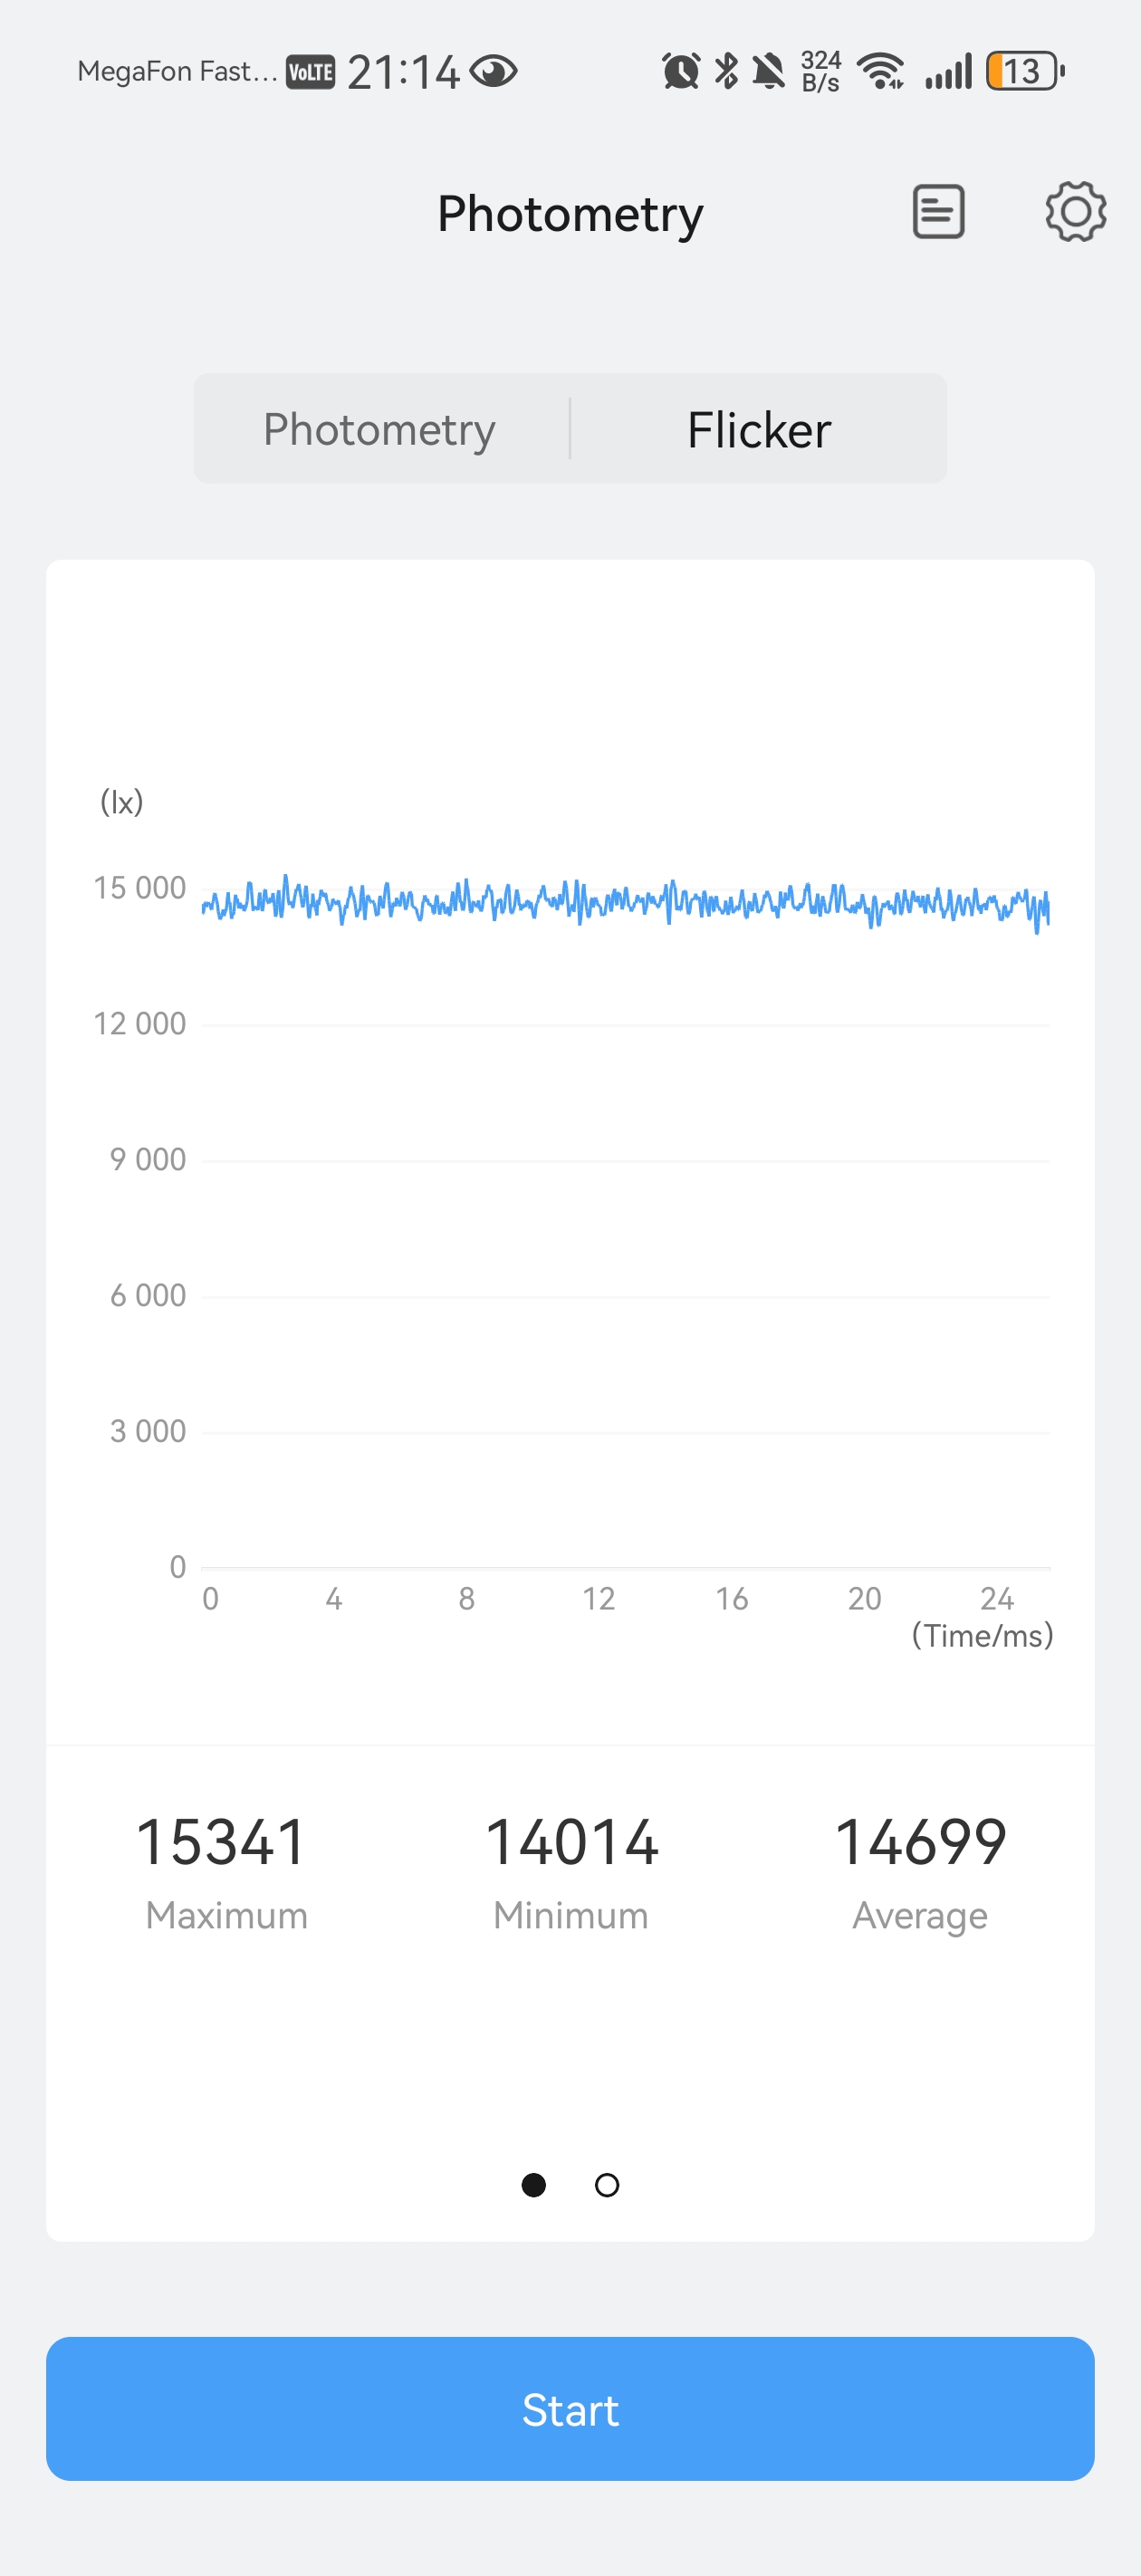
Task: Tap the clock showing 21:14
Action: [x=403, y=72]
